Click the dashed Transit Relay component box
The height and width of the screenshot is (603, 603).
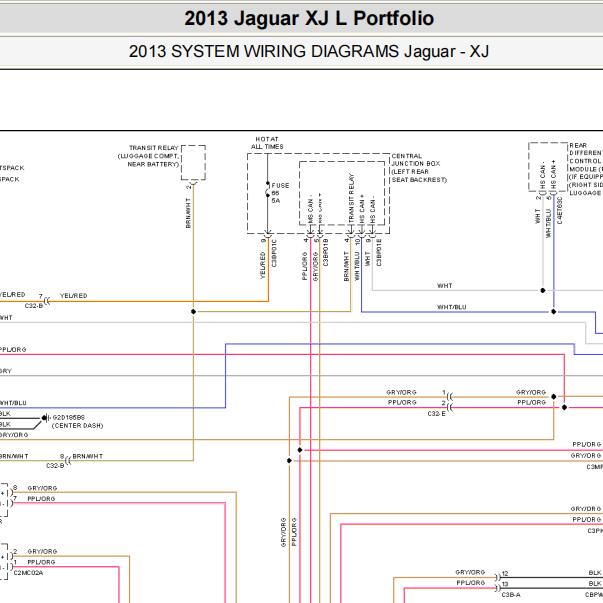point(193,162)
